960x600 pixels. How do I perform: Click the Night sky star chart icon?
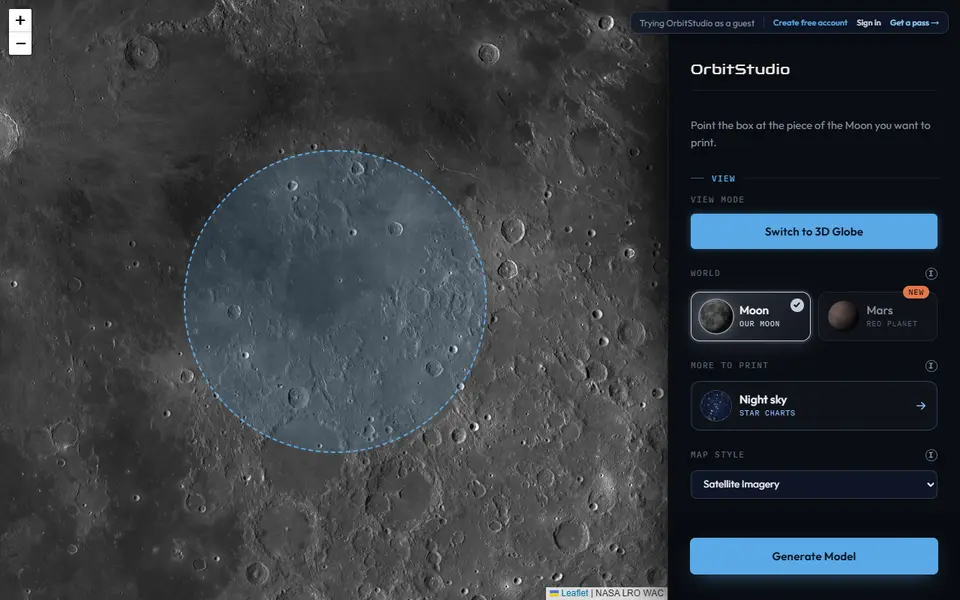coord(716,406)
